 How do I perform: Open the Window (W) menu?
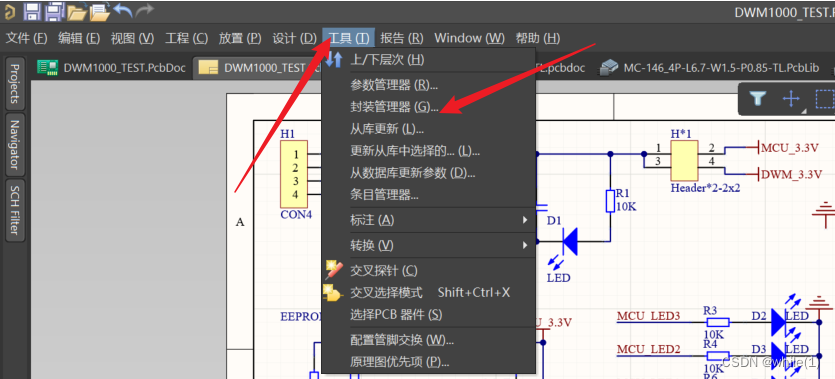click(x=470, y=38)
